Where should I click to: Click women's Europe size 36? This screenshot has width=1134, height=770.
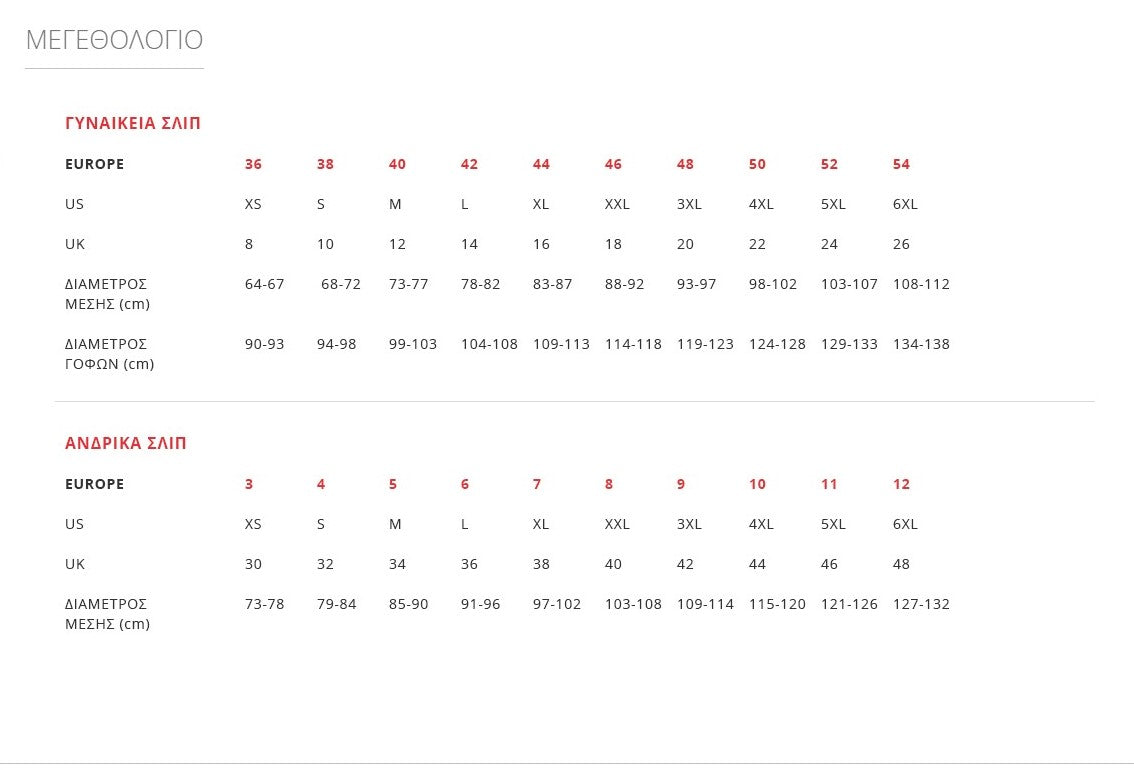(x=253, y=164)
